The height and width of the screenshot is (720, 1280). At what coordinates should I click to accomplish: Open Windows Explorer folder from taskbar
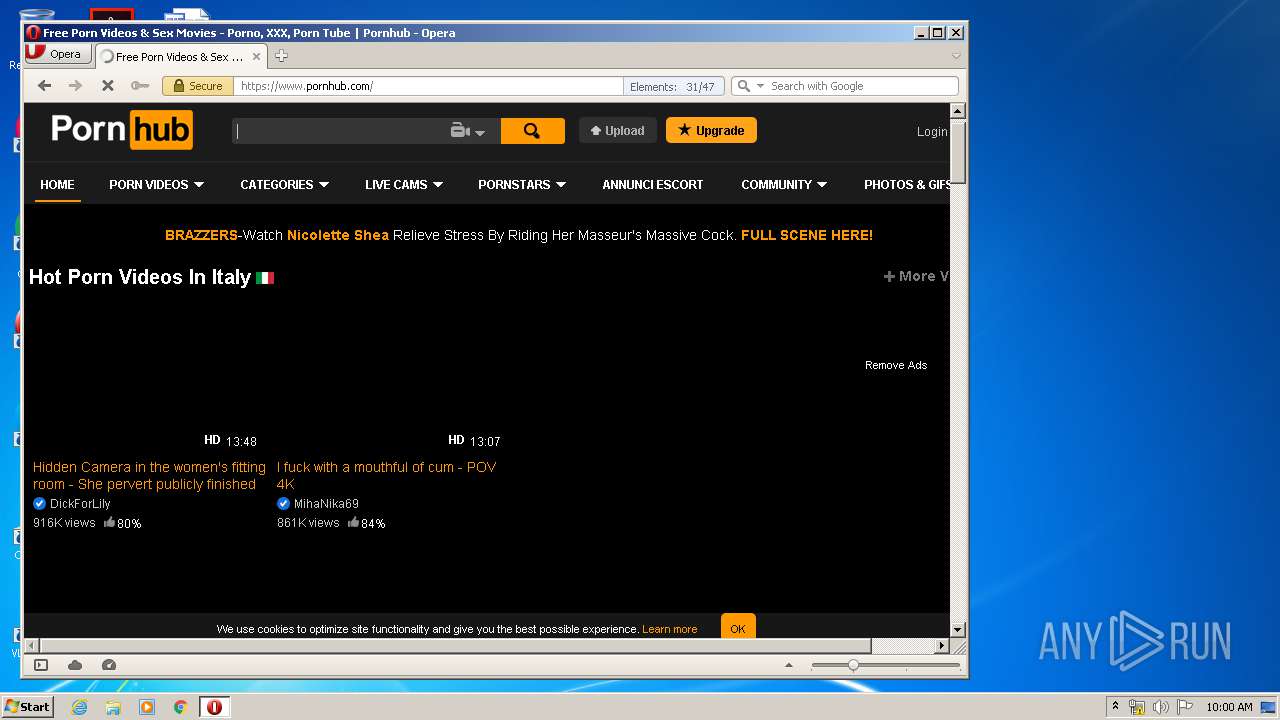pos(113,707)
